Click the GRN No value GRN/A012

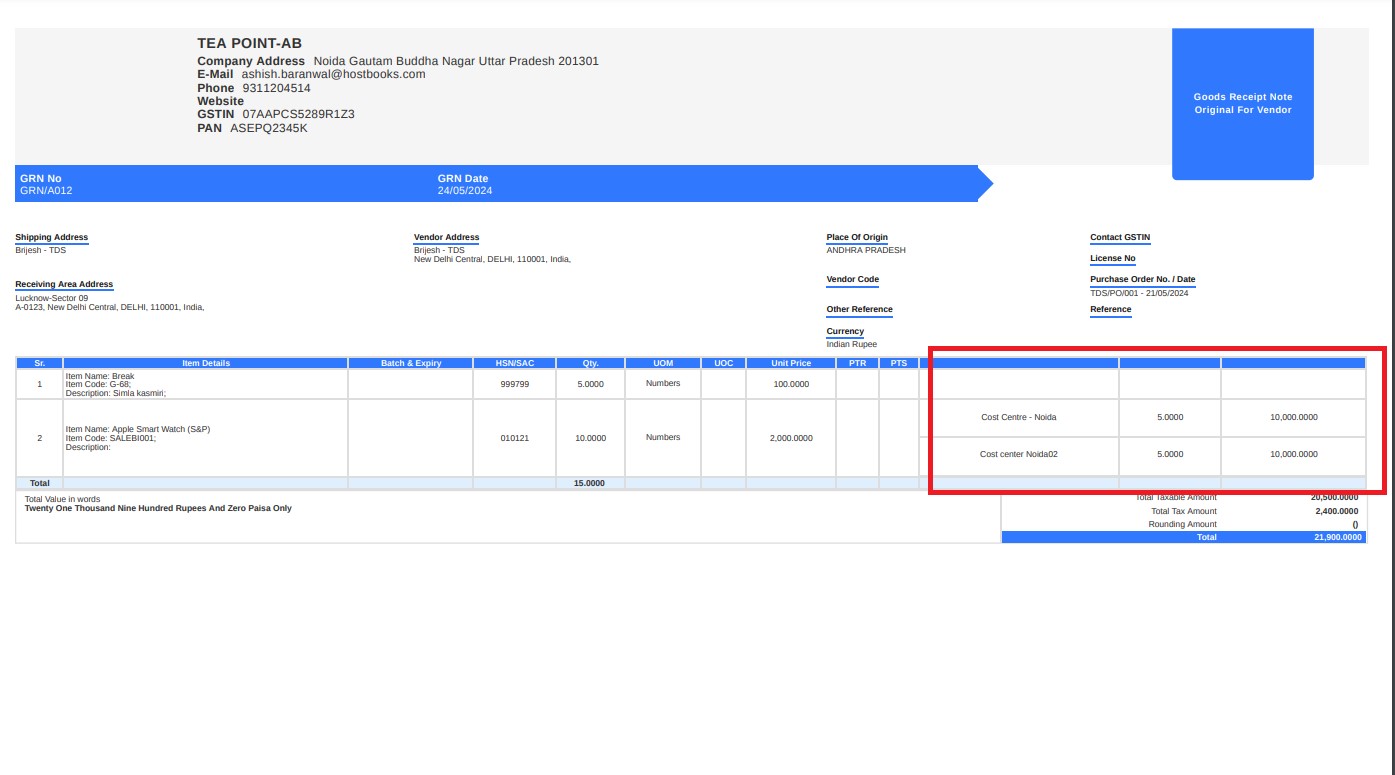tap(46, 190)
